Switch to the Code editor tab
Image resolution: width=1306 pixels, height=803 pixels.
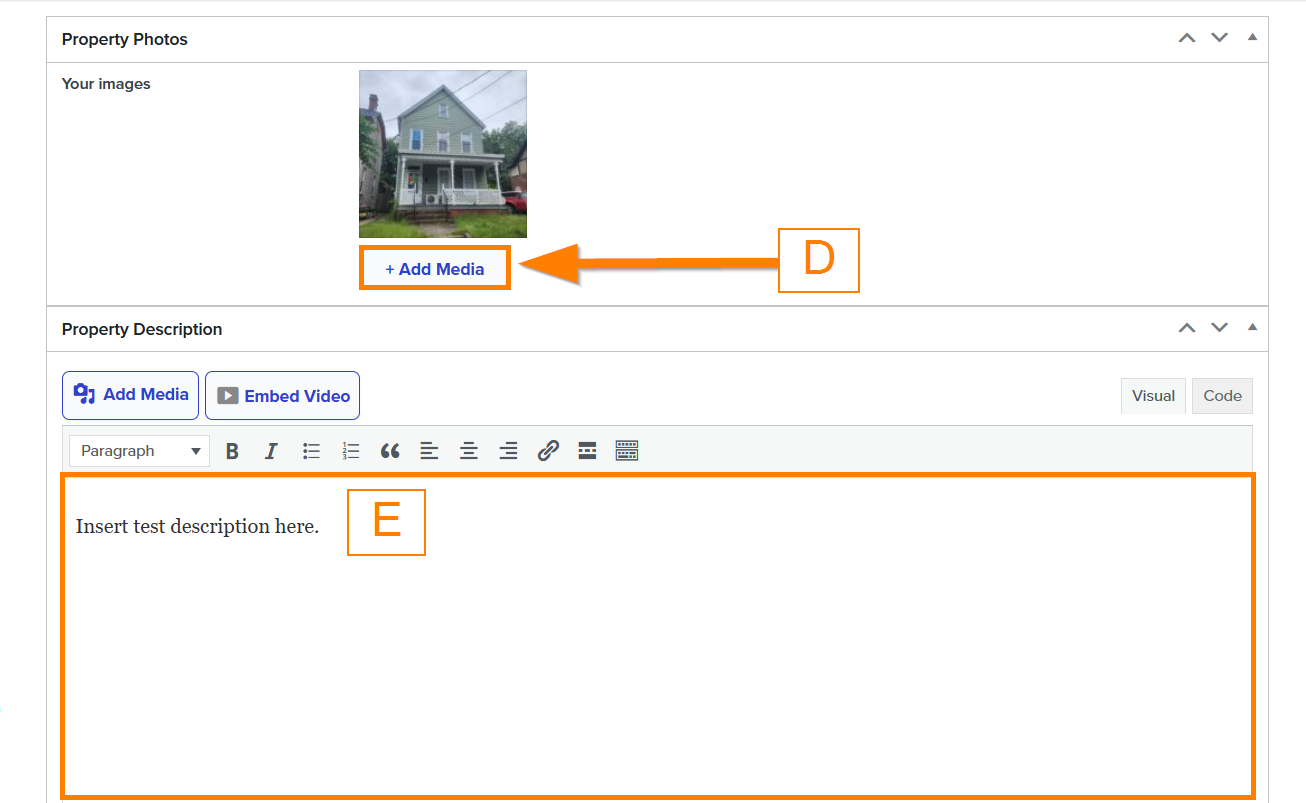coord(1222,396)
